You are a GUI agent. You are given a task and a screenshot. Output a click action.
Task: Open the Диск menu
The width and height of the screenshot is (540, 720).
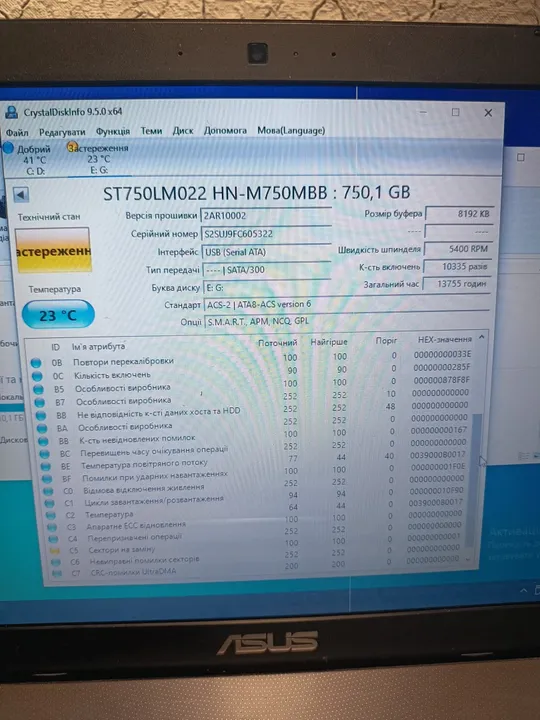click(x=183, y=130)
